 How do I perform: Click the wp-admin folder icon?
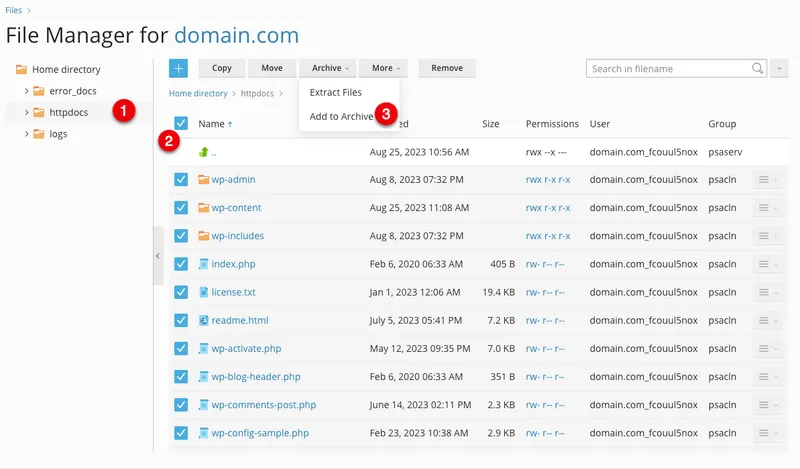click(x=203, y=180)
